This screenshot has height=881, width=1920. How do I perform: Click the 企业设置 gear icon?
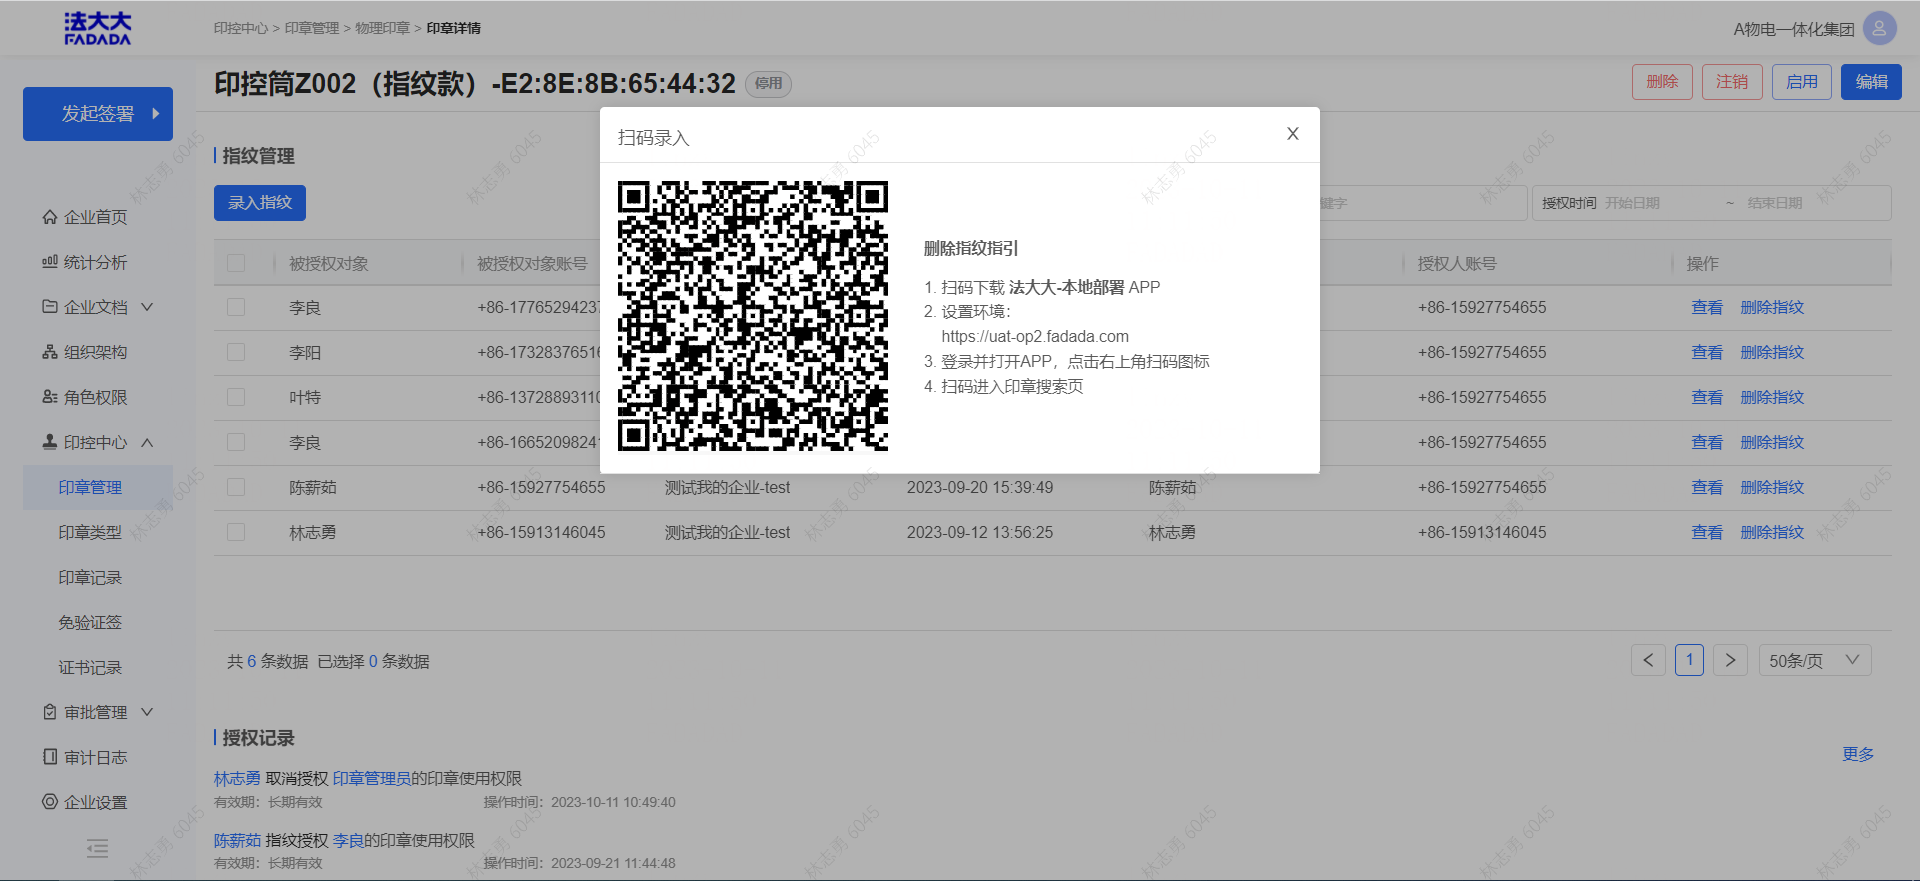tap(50, 802)
